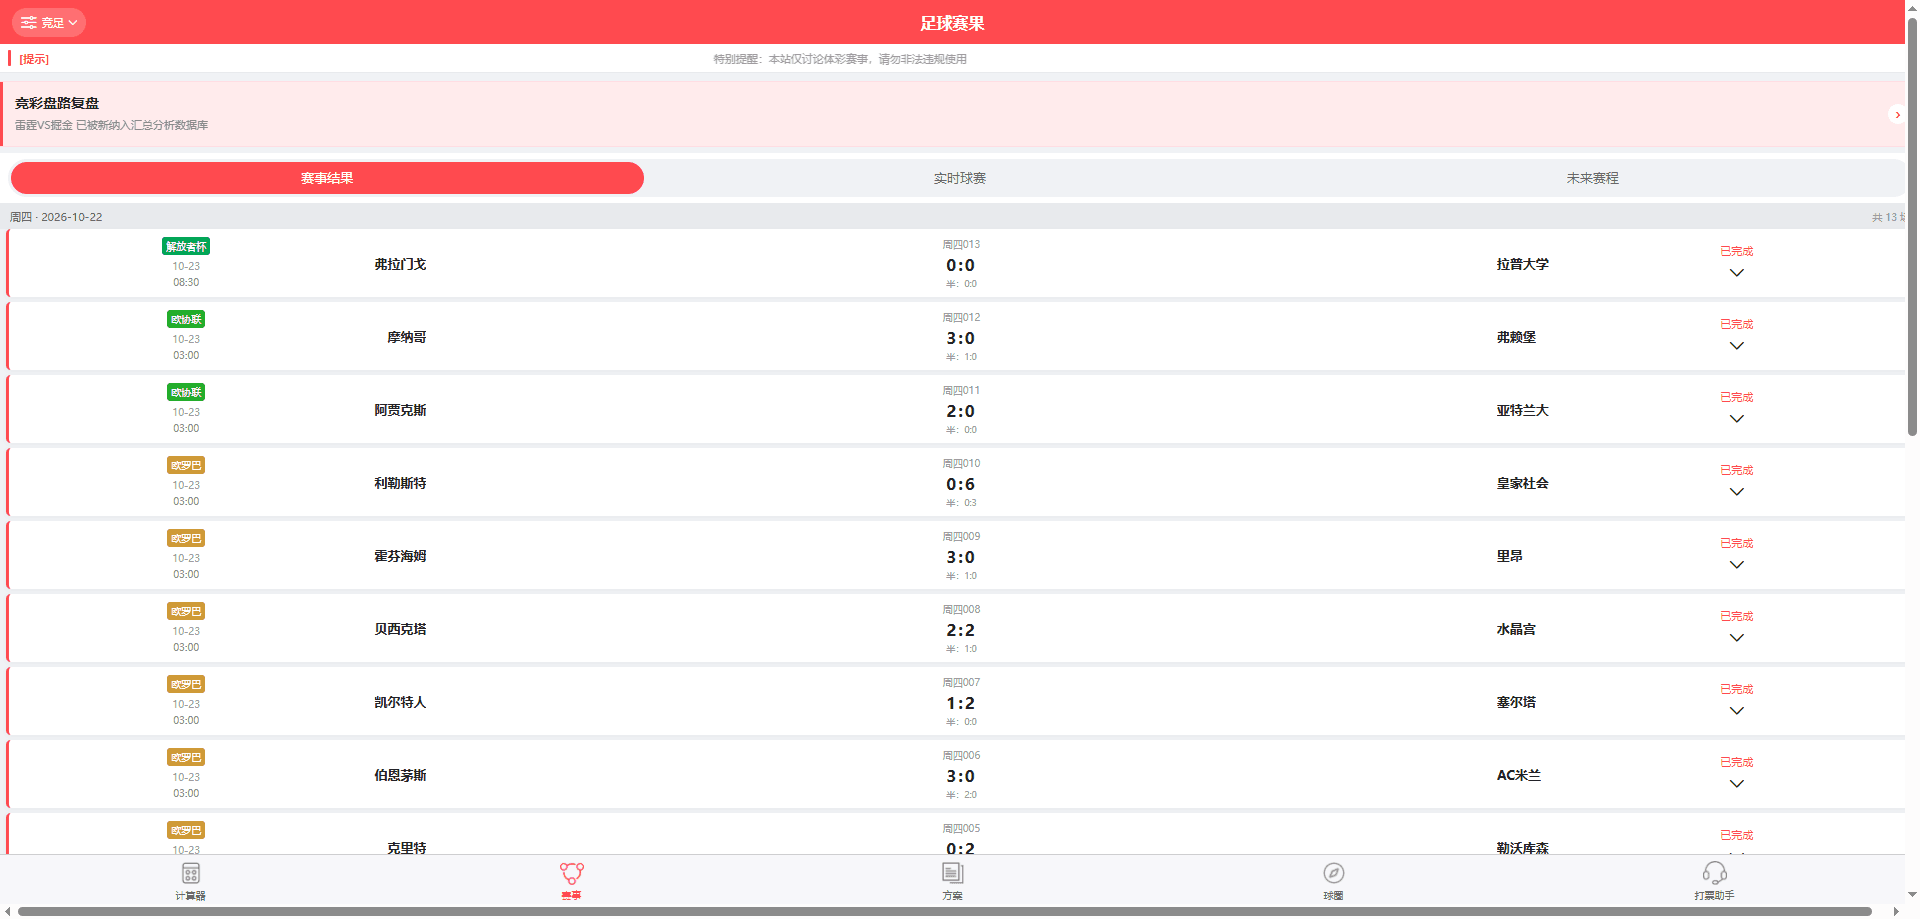Click team name 霍芬海姆
Image resolution: width=1920 pixels, height=919 pixels.
400,556
